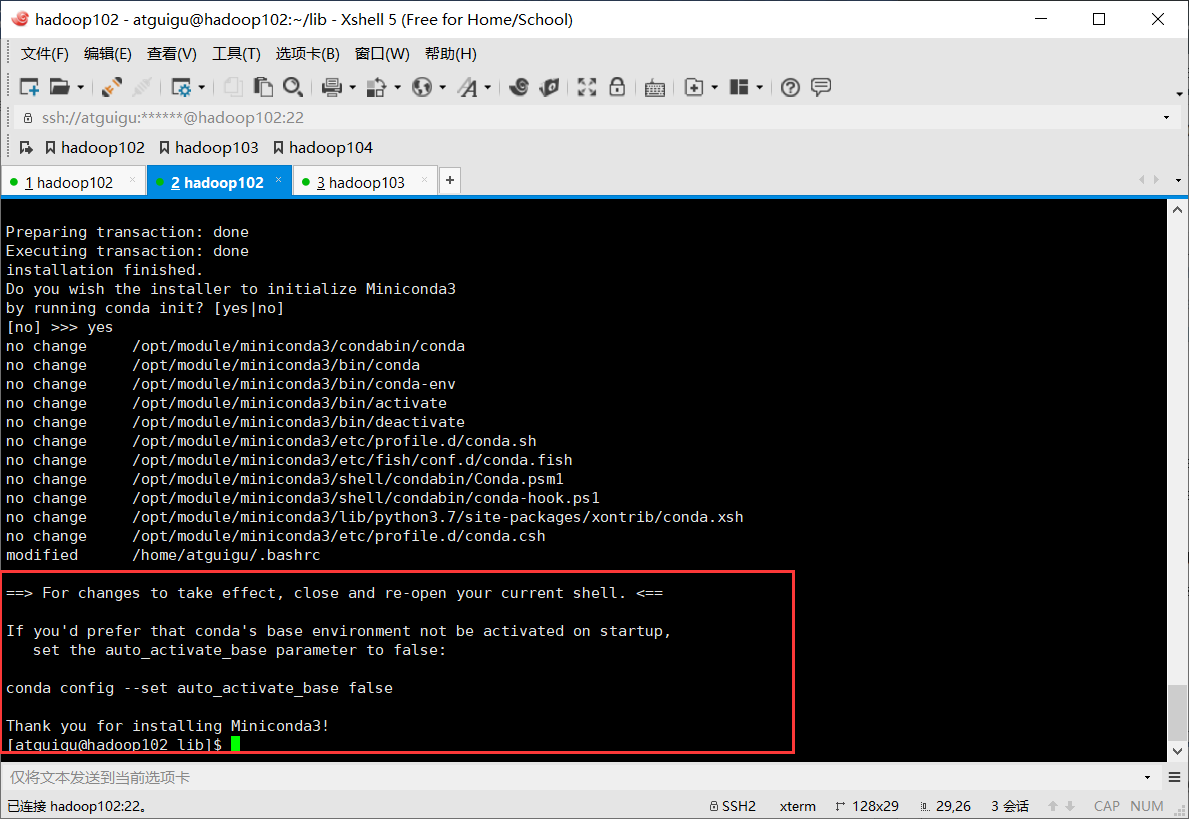This screenshot has height=819, width=1189.
Task: Click the layout arrangement icon
Action: click(x=739, y=87)
